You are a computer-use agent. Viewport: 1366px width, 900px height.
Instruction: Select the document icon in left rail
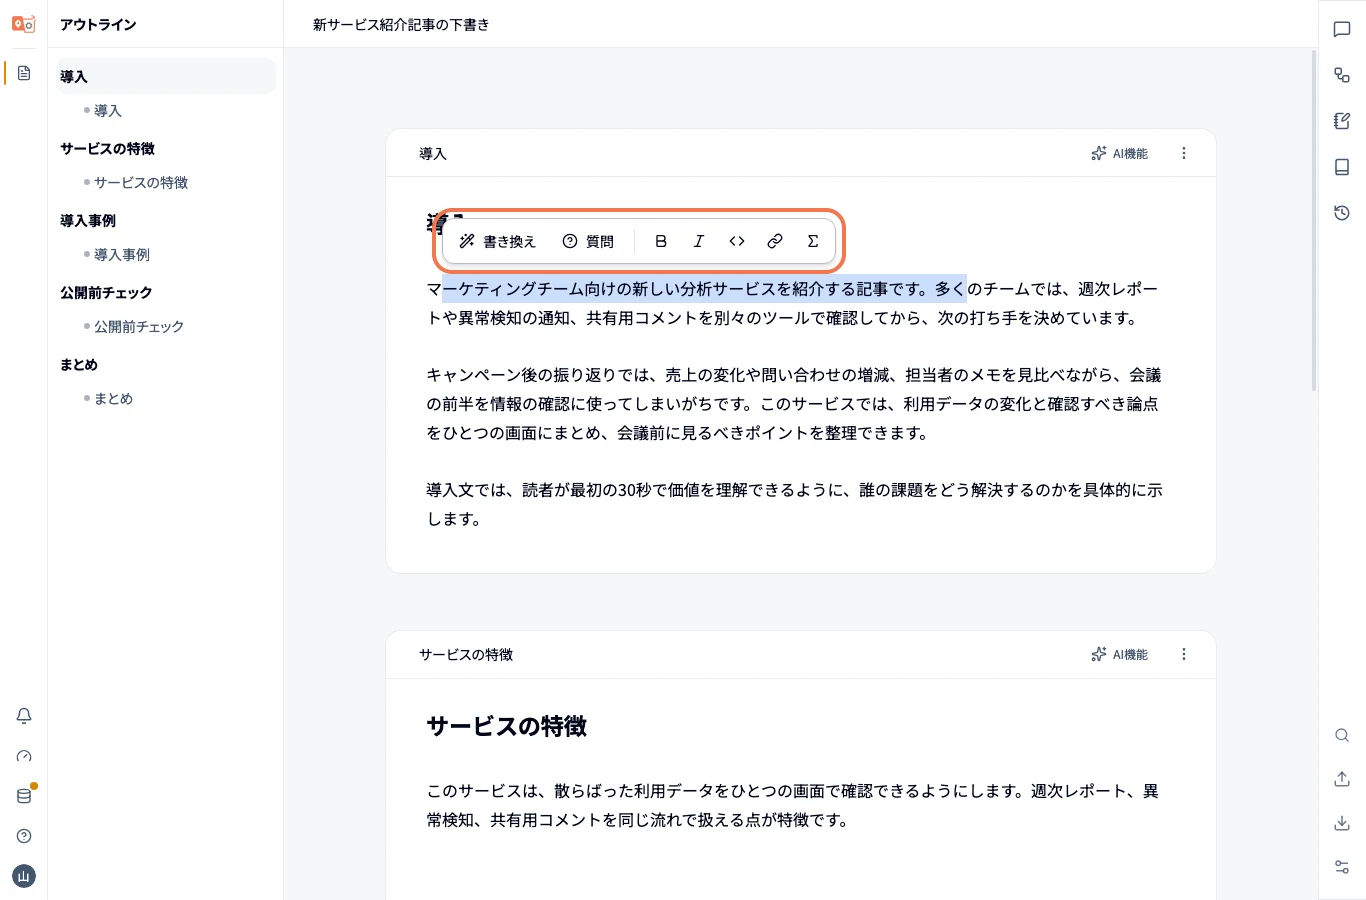24,73
